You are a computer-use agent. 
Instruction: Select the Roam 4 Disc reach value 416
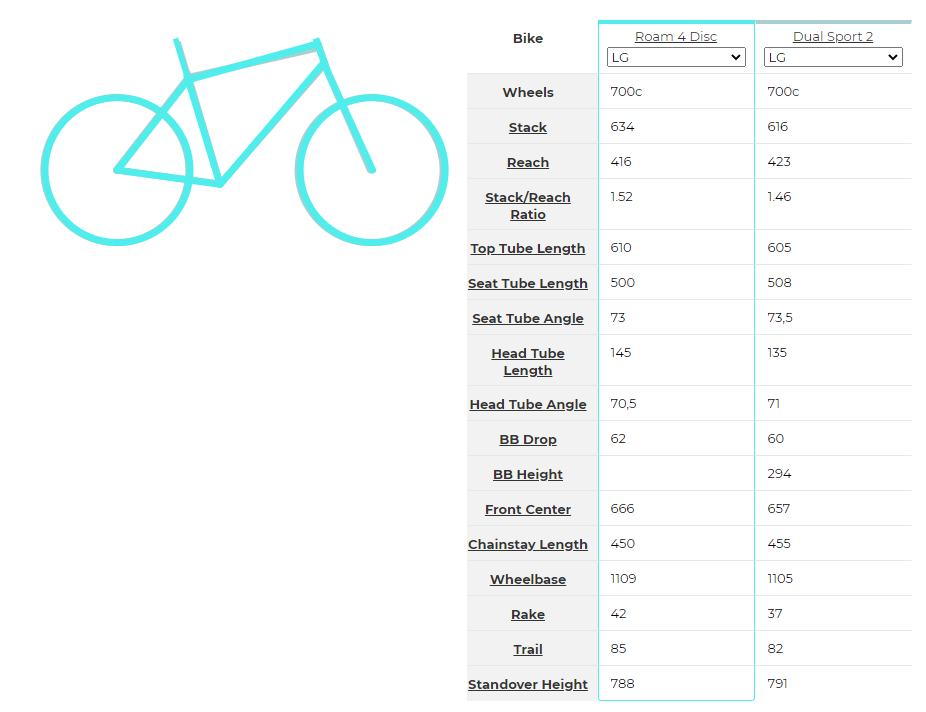621,162
